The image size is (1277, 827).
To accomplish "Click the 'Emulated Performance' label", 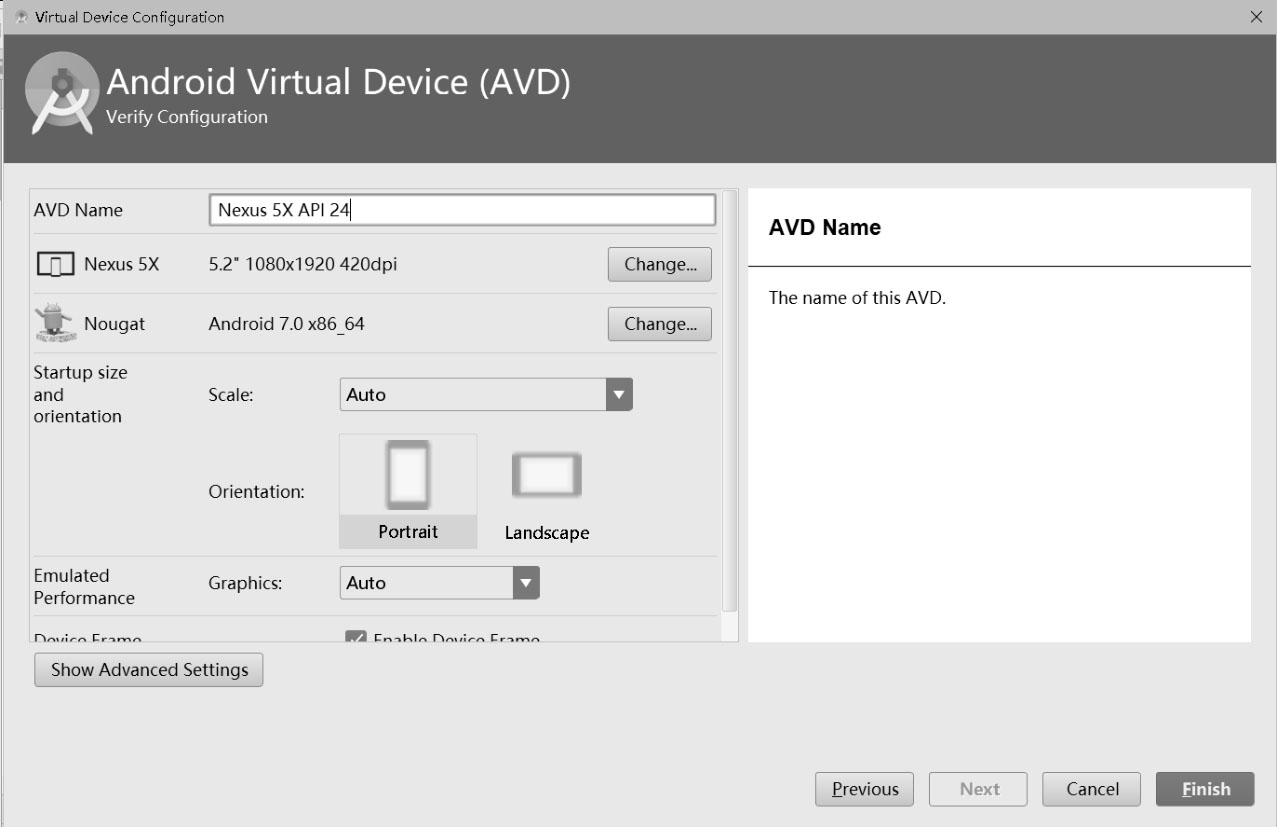I will tap(84, 587).
